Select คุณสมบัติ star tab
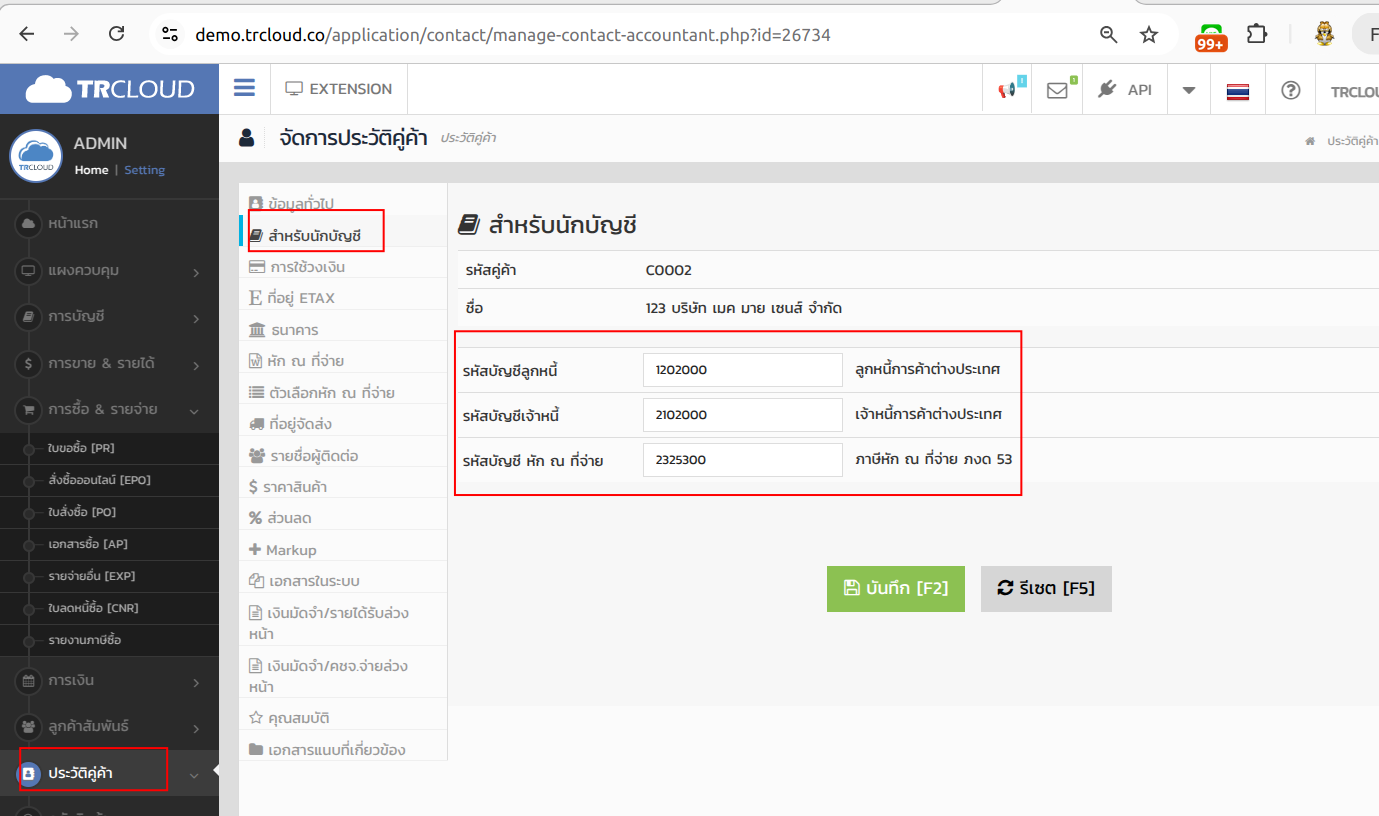This screenshot has width=1379, height=816. pos(343,718)
